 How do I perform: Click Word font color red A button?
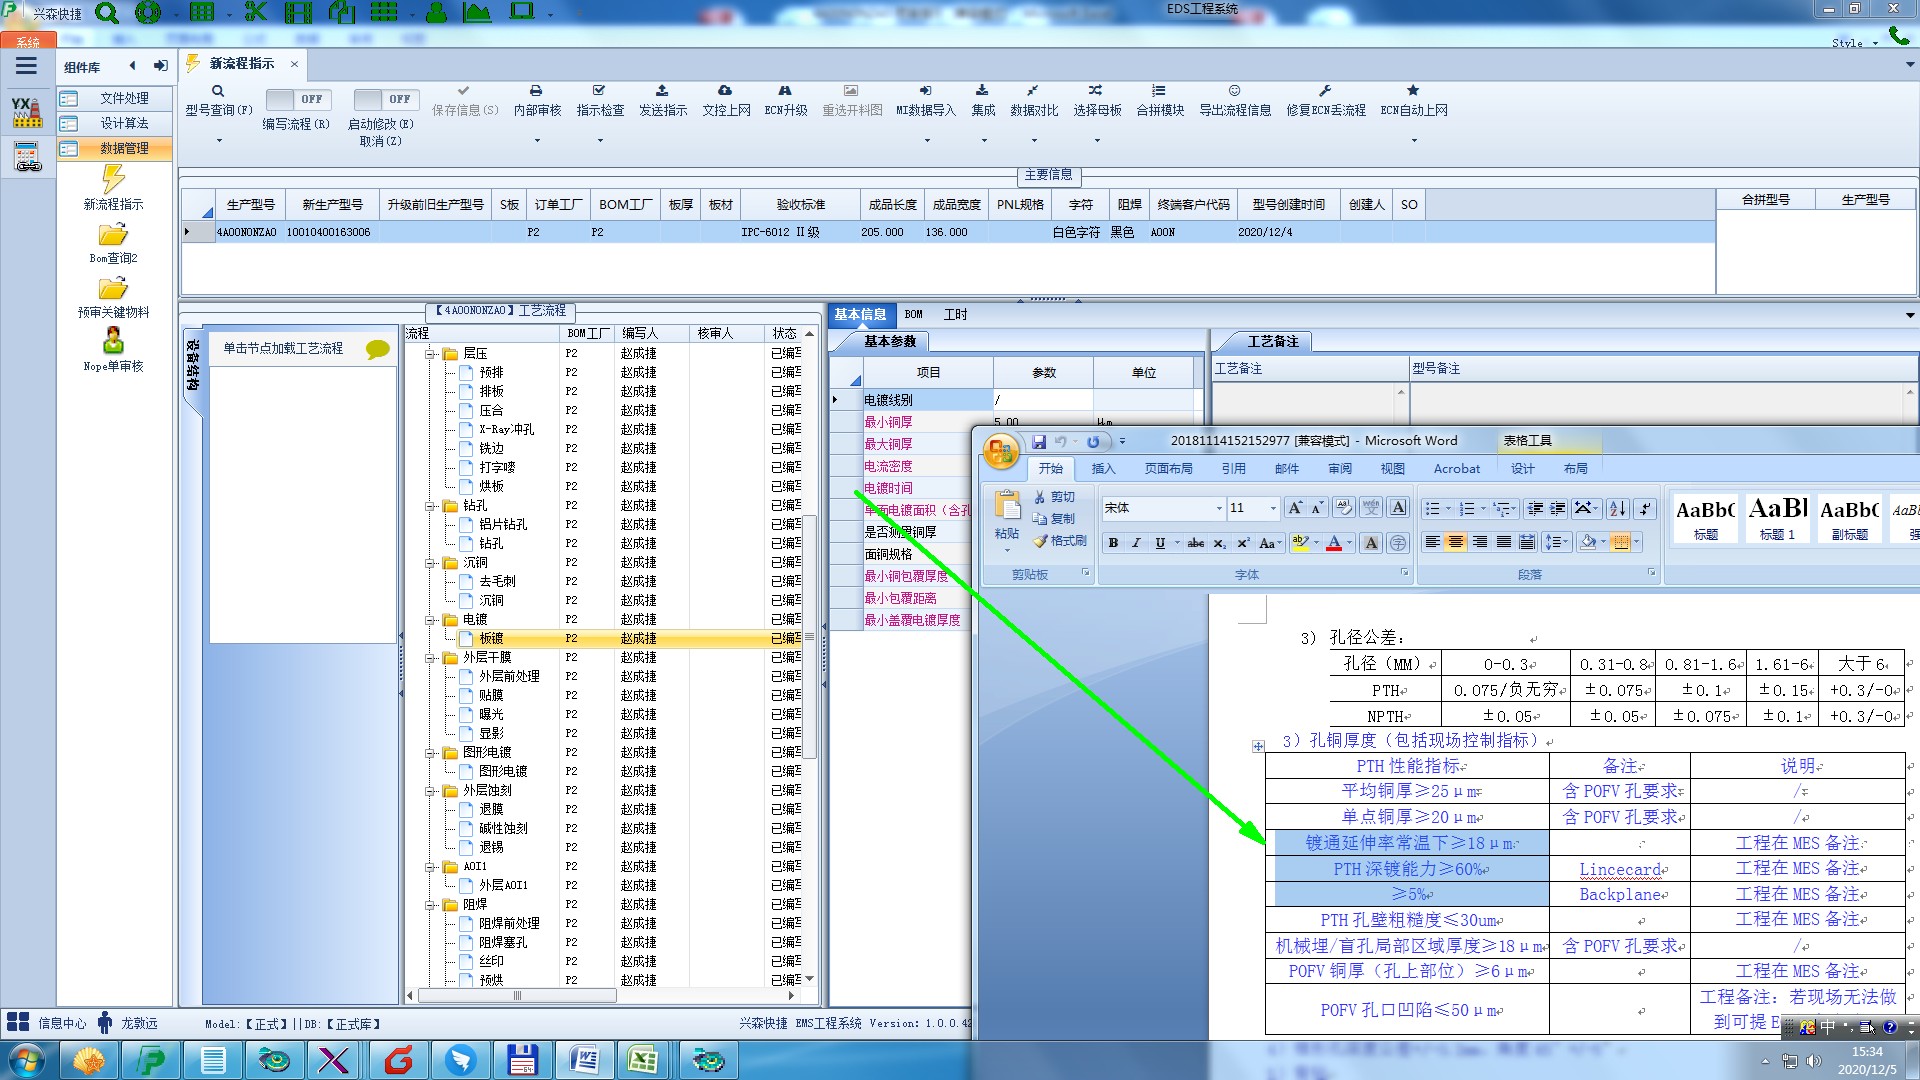pos(1334,543)
